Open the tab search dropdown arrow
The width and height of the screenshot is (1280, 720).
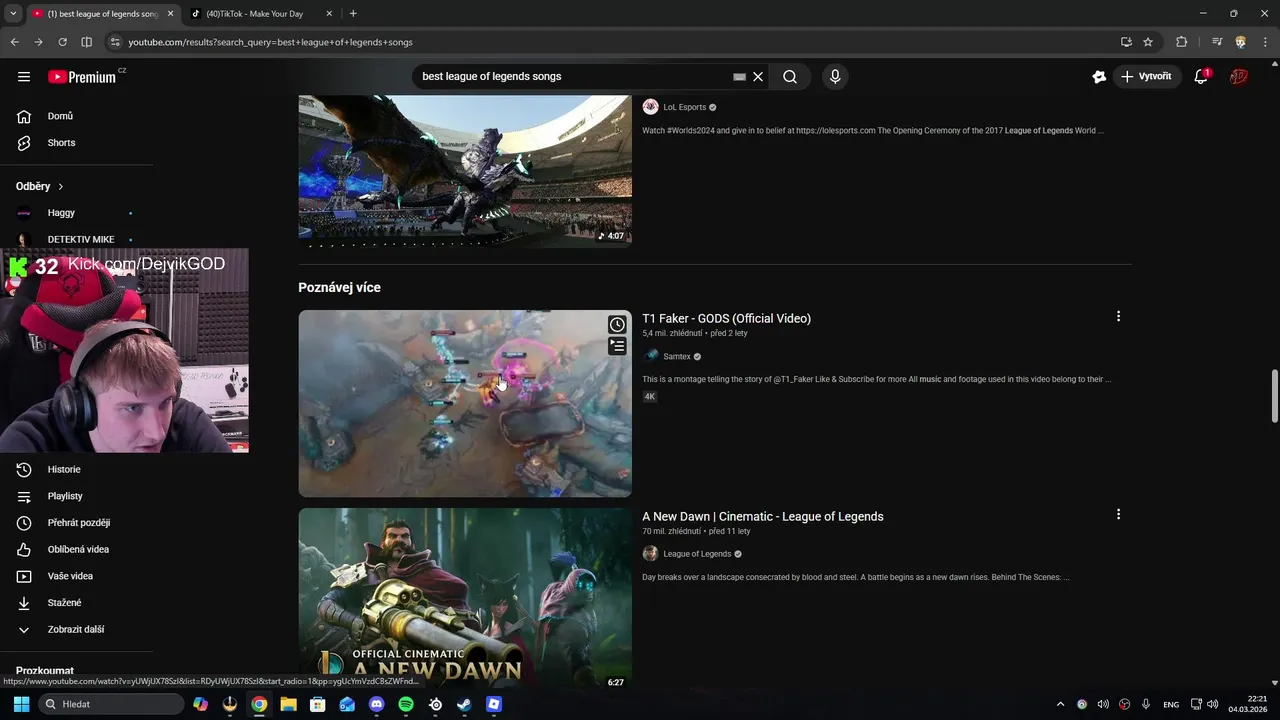coord(13,14)
